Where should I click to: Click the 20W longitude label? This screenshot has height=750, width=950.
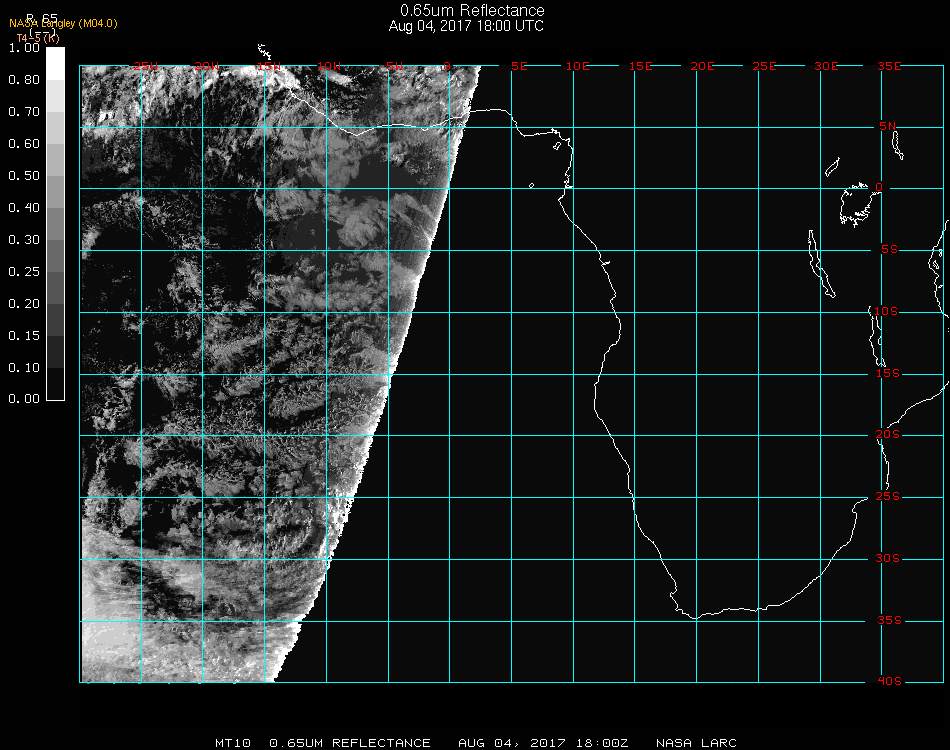(207, 66)
